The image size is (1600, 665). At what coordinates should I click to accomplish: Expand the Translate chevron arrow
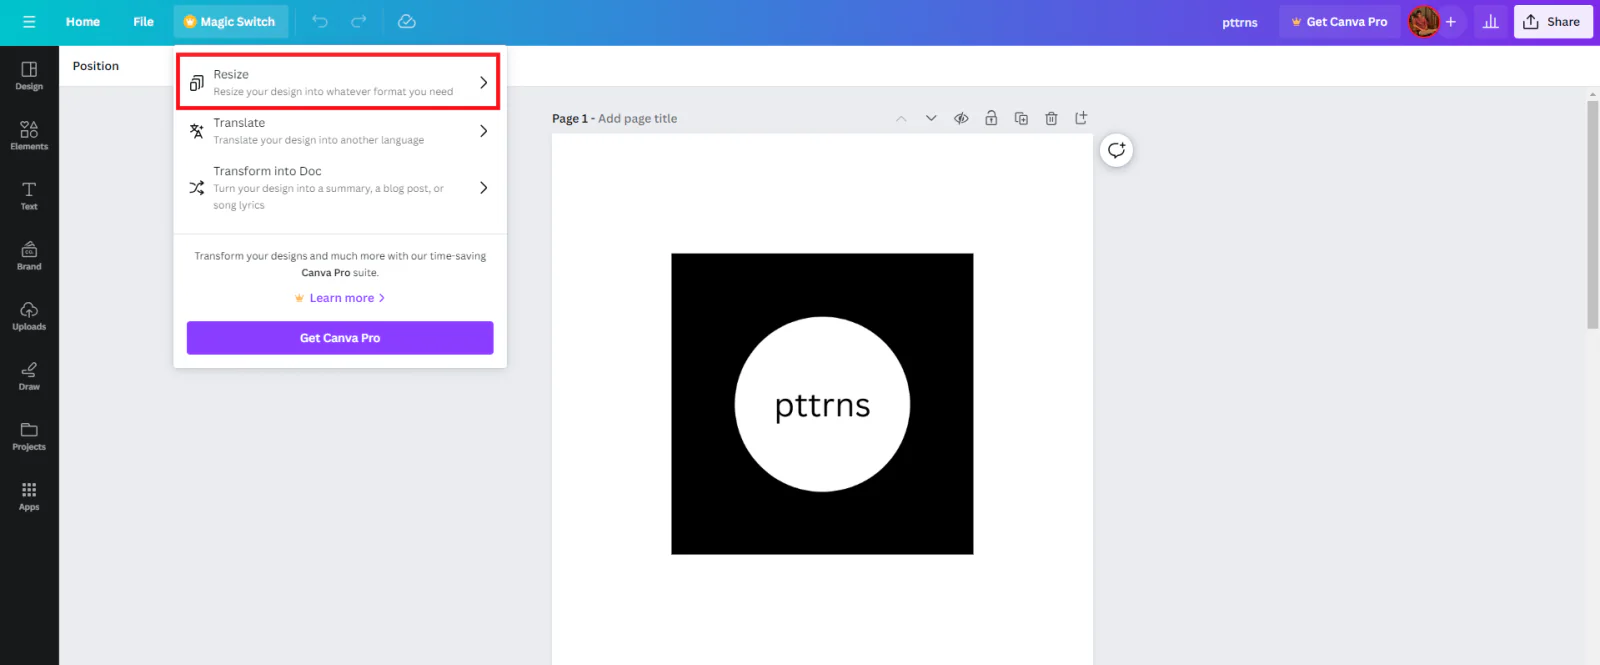tap(484, 131)
